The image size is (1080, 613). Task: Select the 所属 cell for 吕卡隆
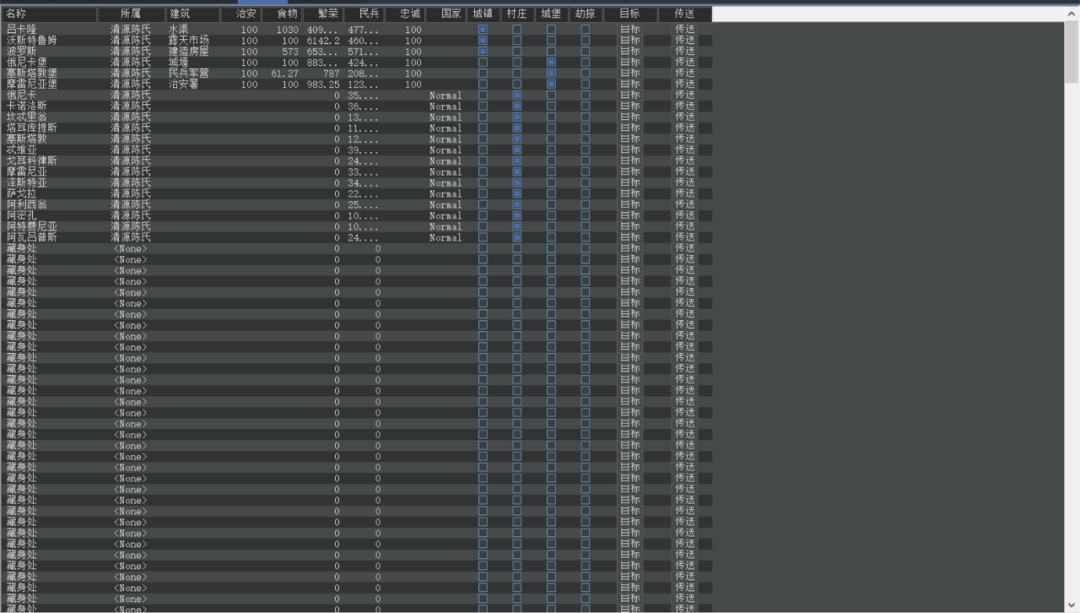pyautogui.click(x=130, y=30)
